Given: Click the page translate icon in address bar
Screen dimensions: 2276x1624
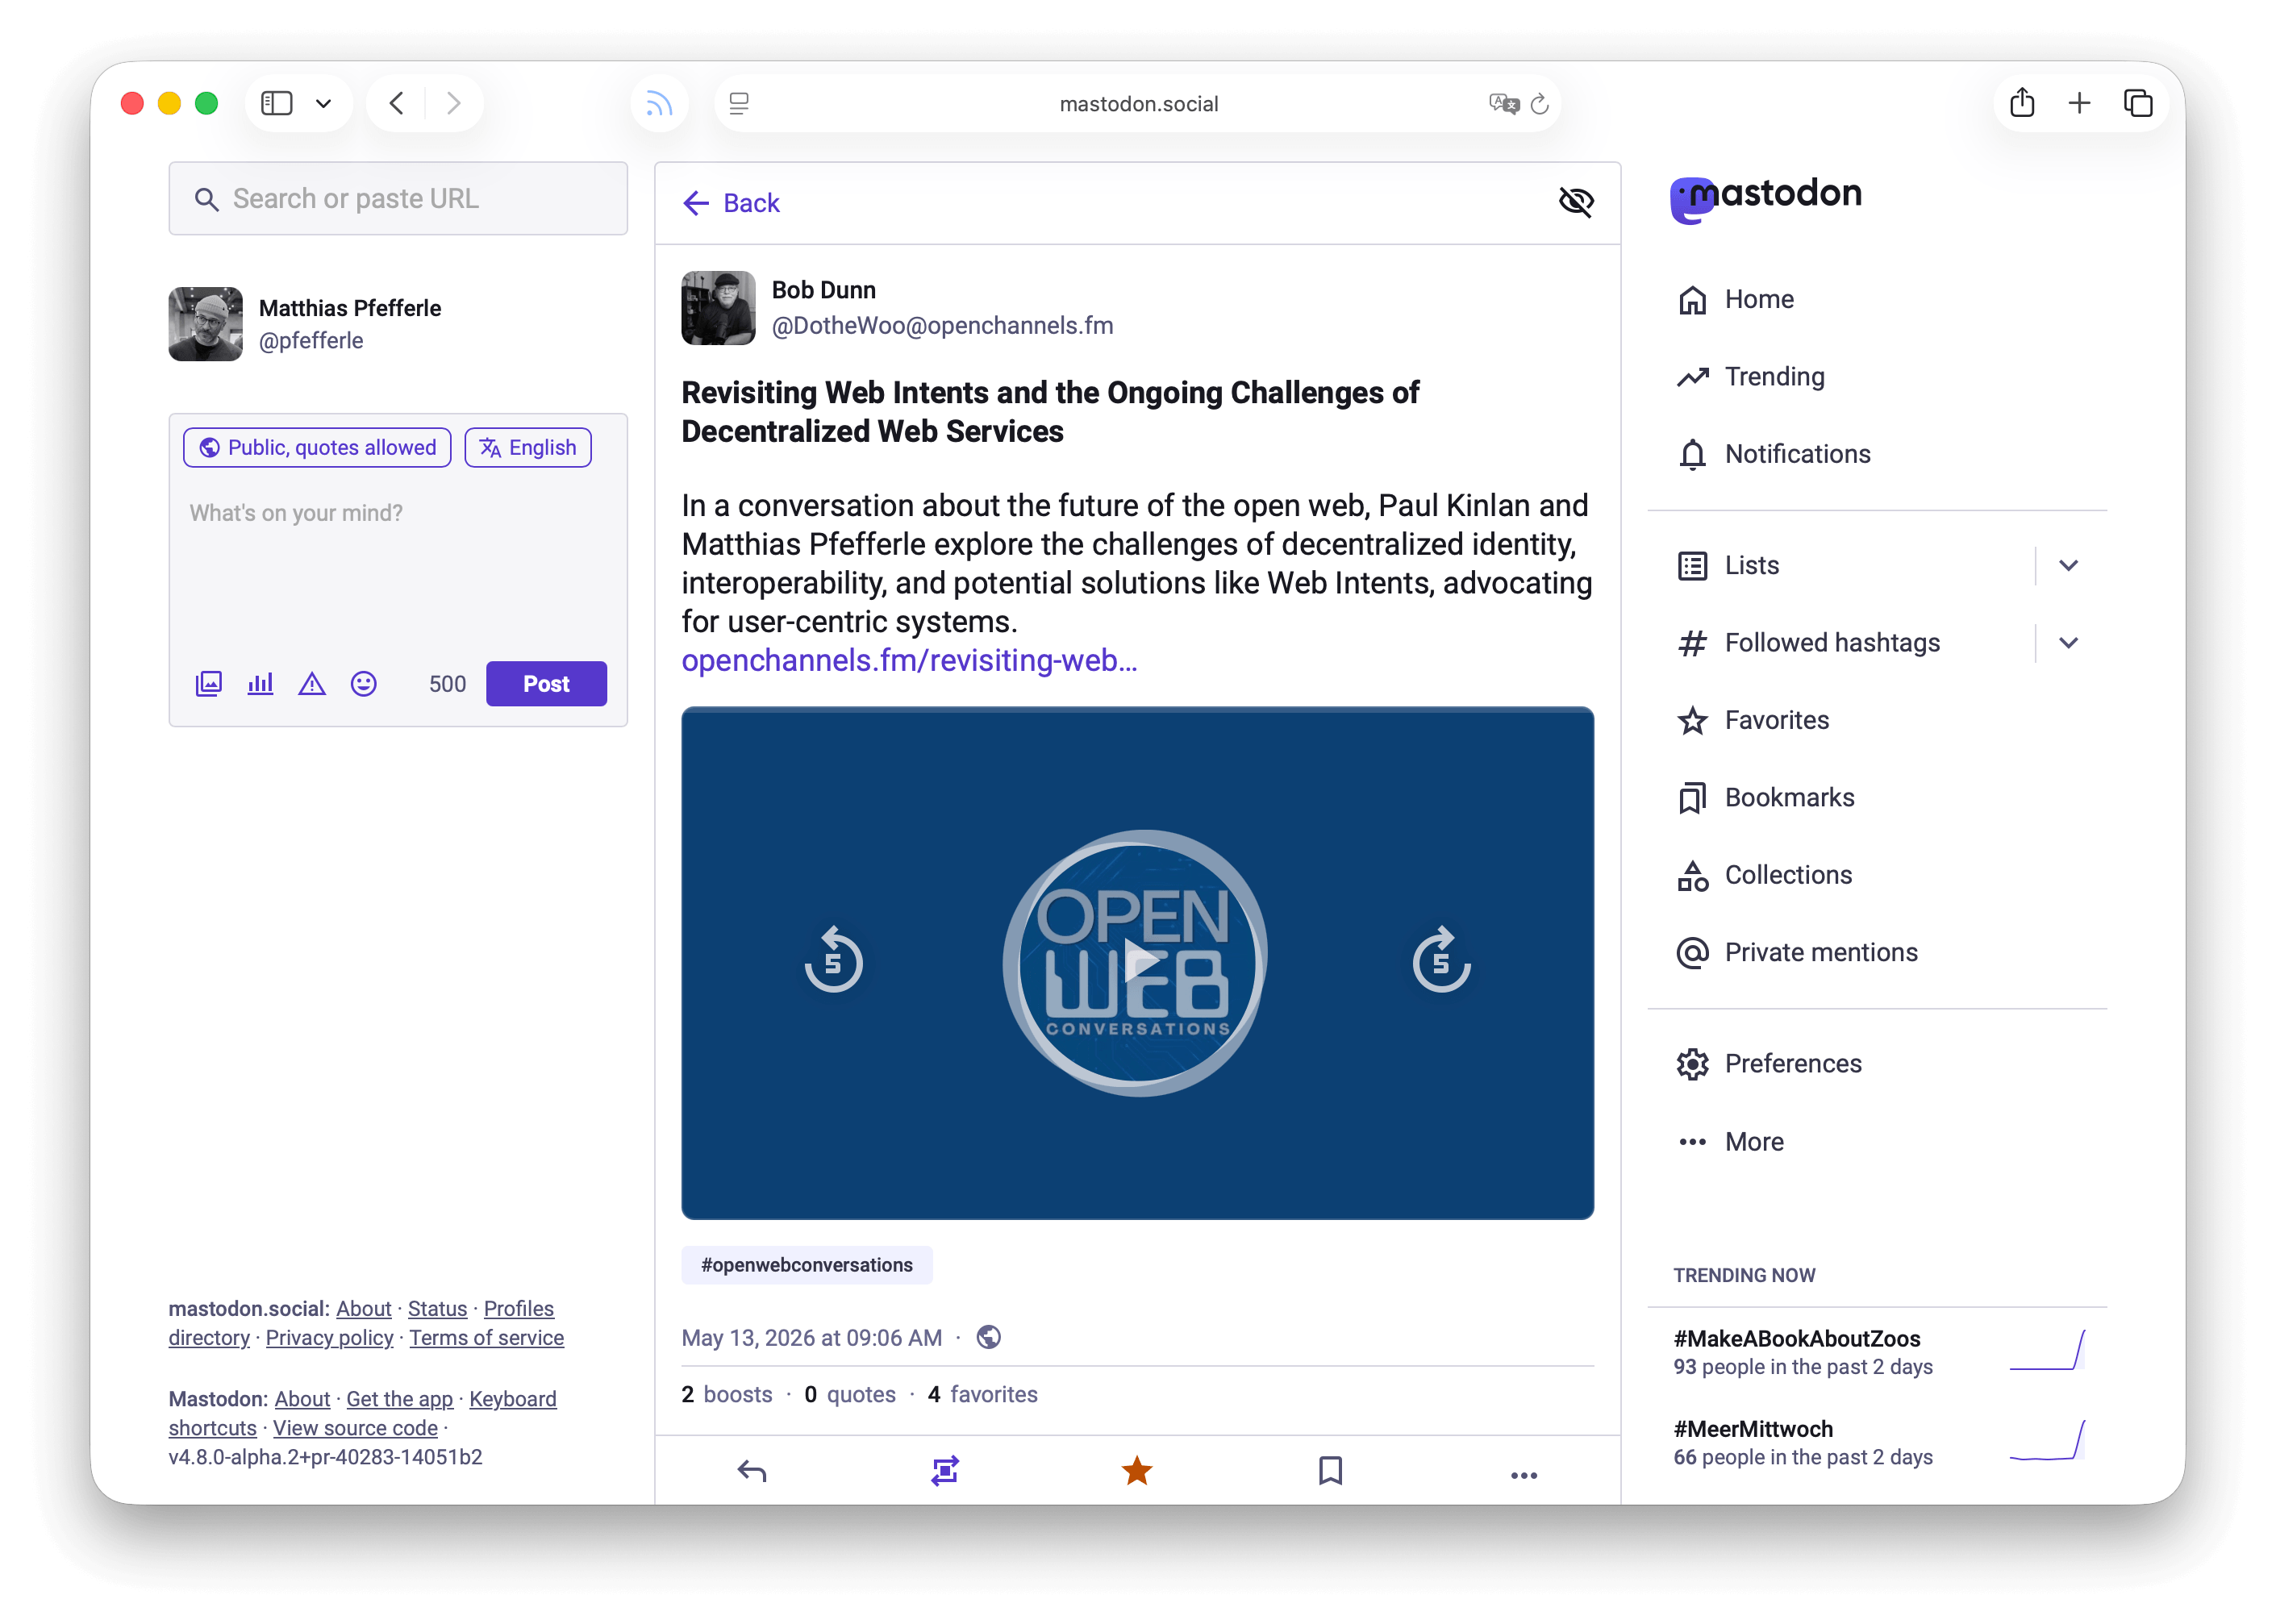Looking at the screenshot, I should click(1503, 103).
